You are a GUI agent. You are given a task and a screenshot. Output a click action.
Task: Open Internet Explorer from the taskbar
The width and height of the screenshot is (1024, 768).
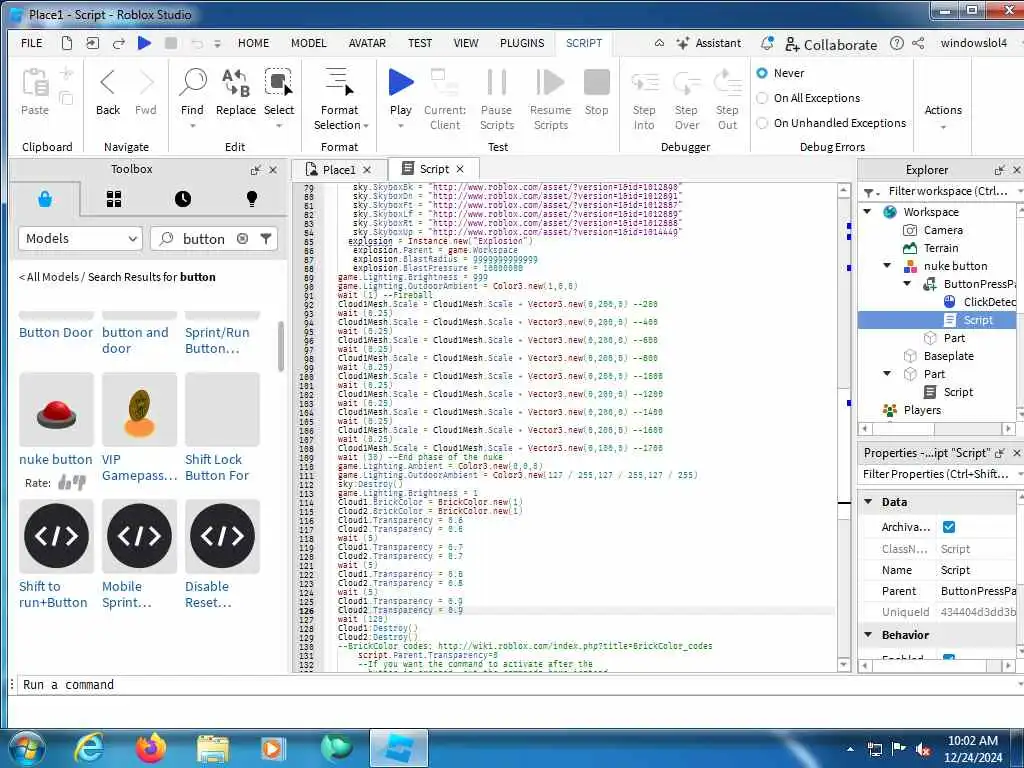coord(89,748)
